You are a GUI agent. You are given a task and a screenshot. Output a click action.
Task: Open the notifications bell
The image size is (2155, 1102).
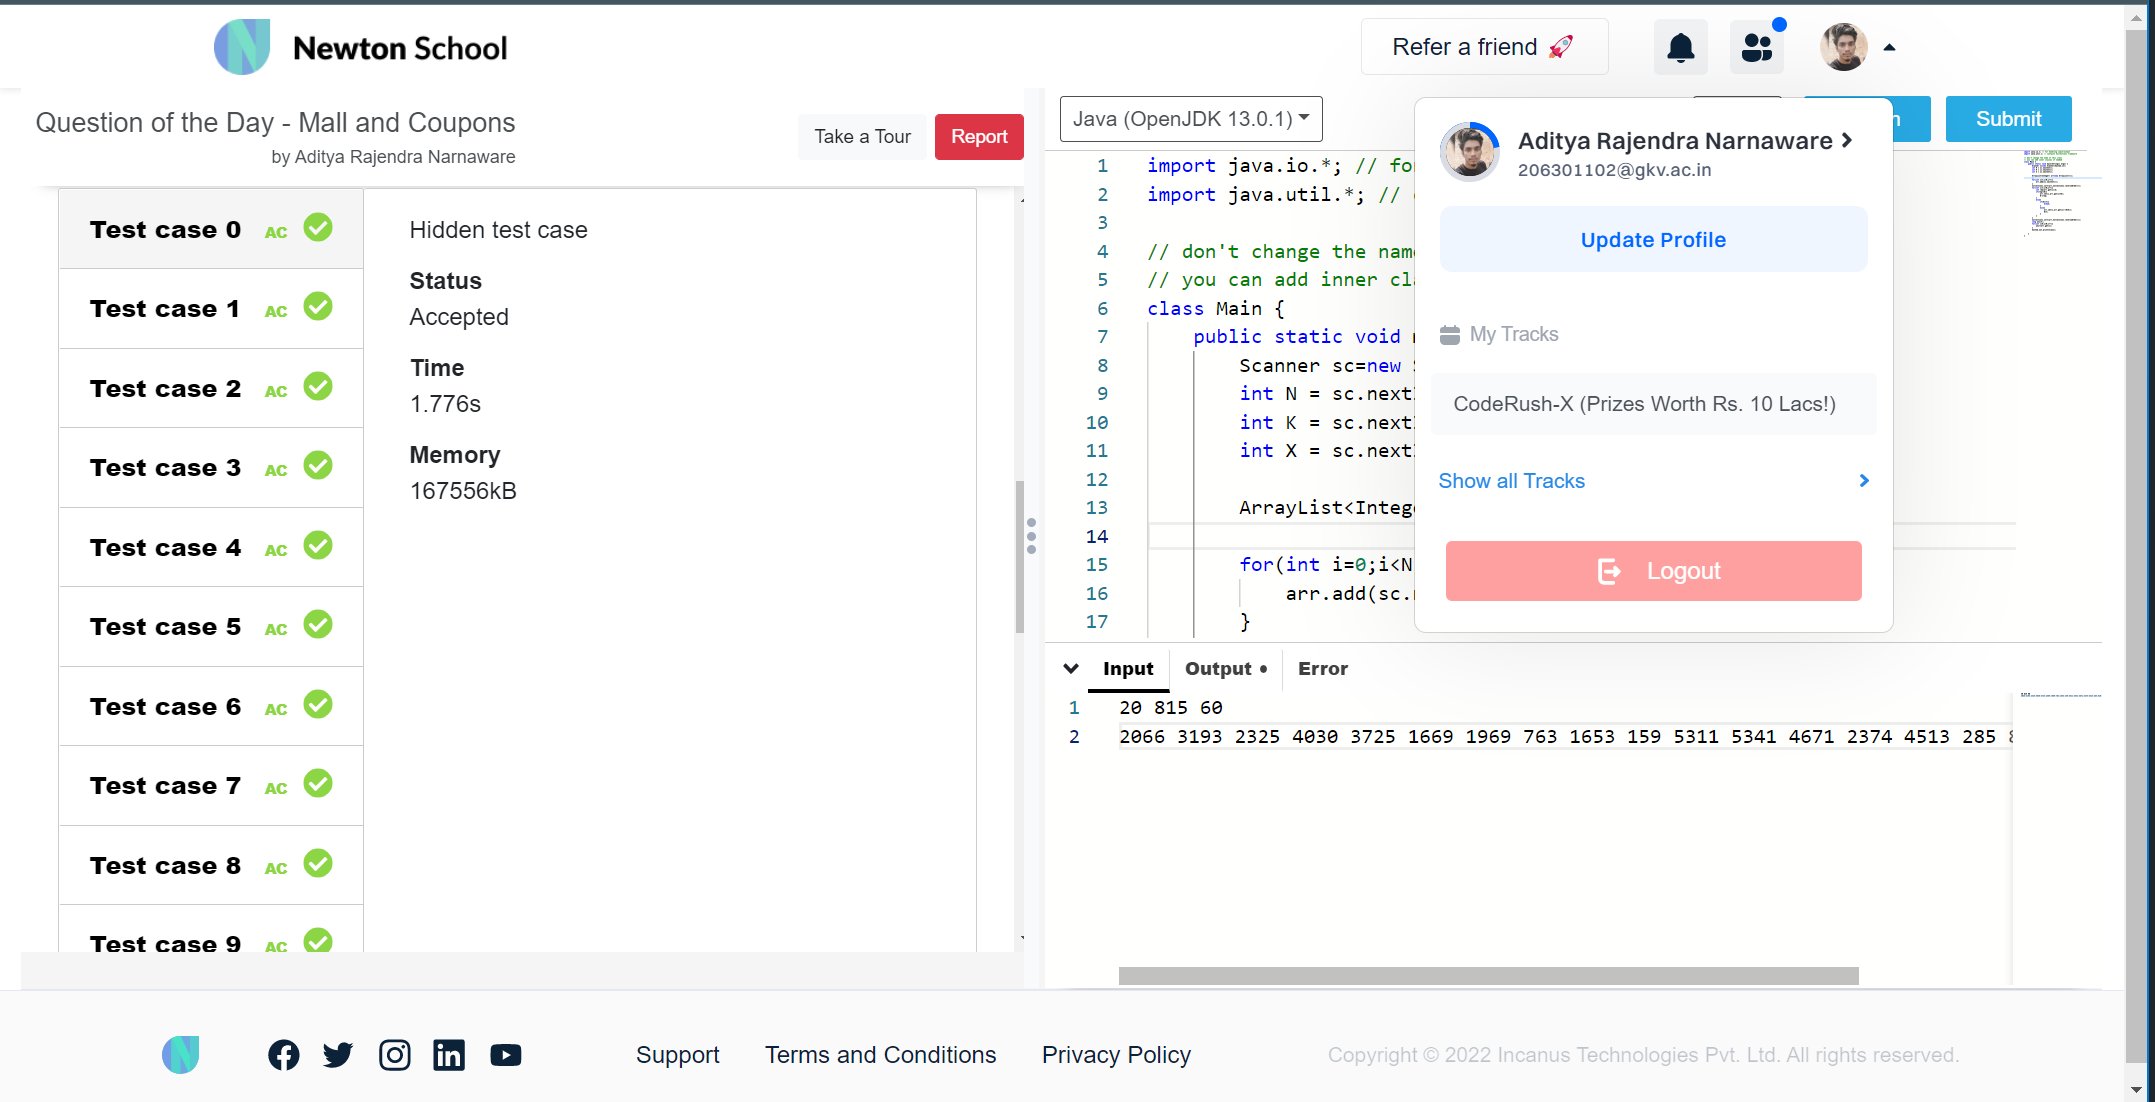tap(1680, 47)
